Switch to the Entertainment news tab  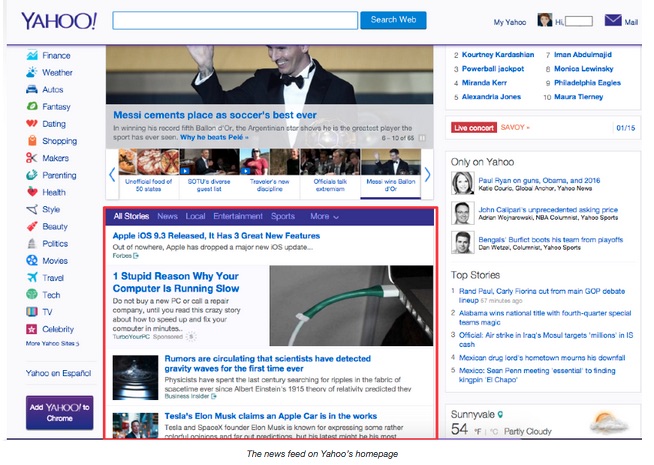click(238, 216)
